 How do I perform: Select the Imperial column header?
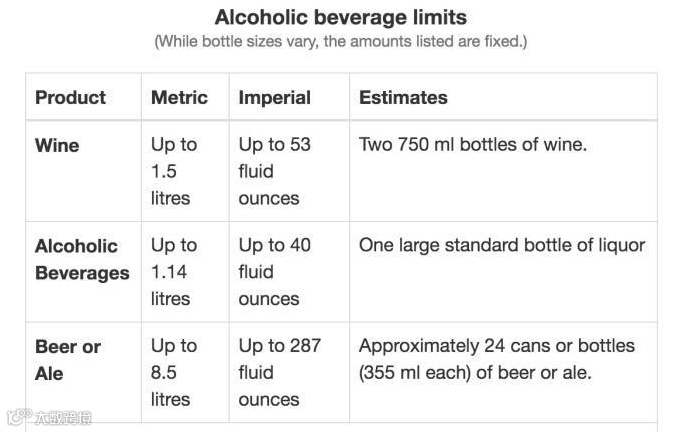274,98
